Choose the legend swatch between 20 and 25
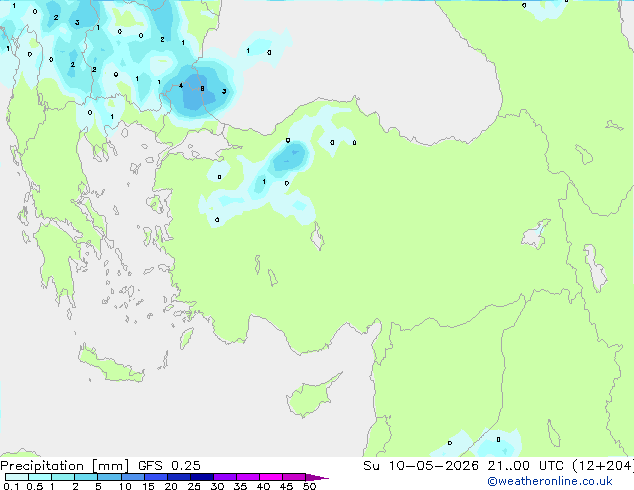Screen dimensions: 634x490 pos(179,477)
